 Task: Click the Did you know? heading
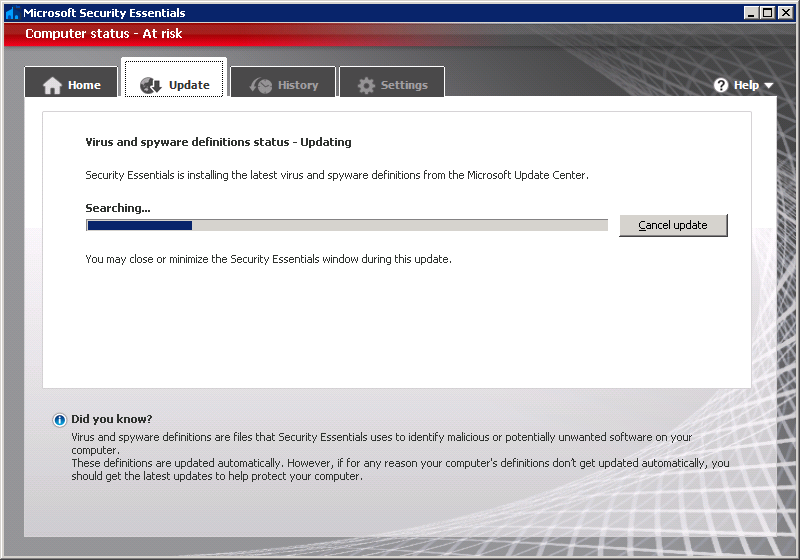pyautogui.click(x=112, y=419)
